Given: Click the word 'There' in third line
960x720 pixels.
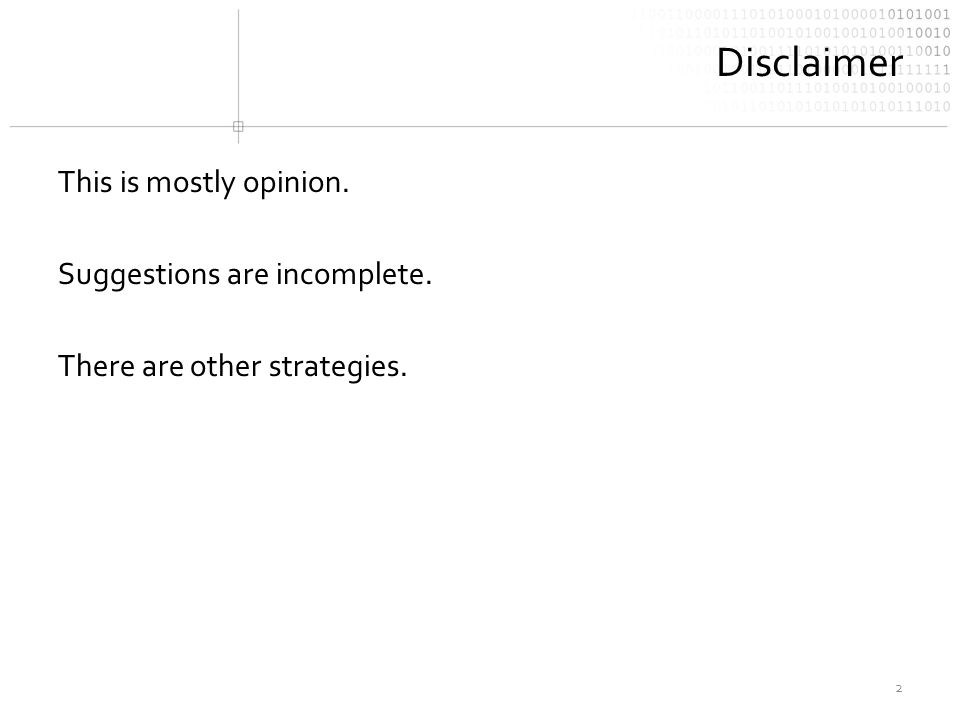Looking at the screenshot, I should 96,366.
